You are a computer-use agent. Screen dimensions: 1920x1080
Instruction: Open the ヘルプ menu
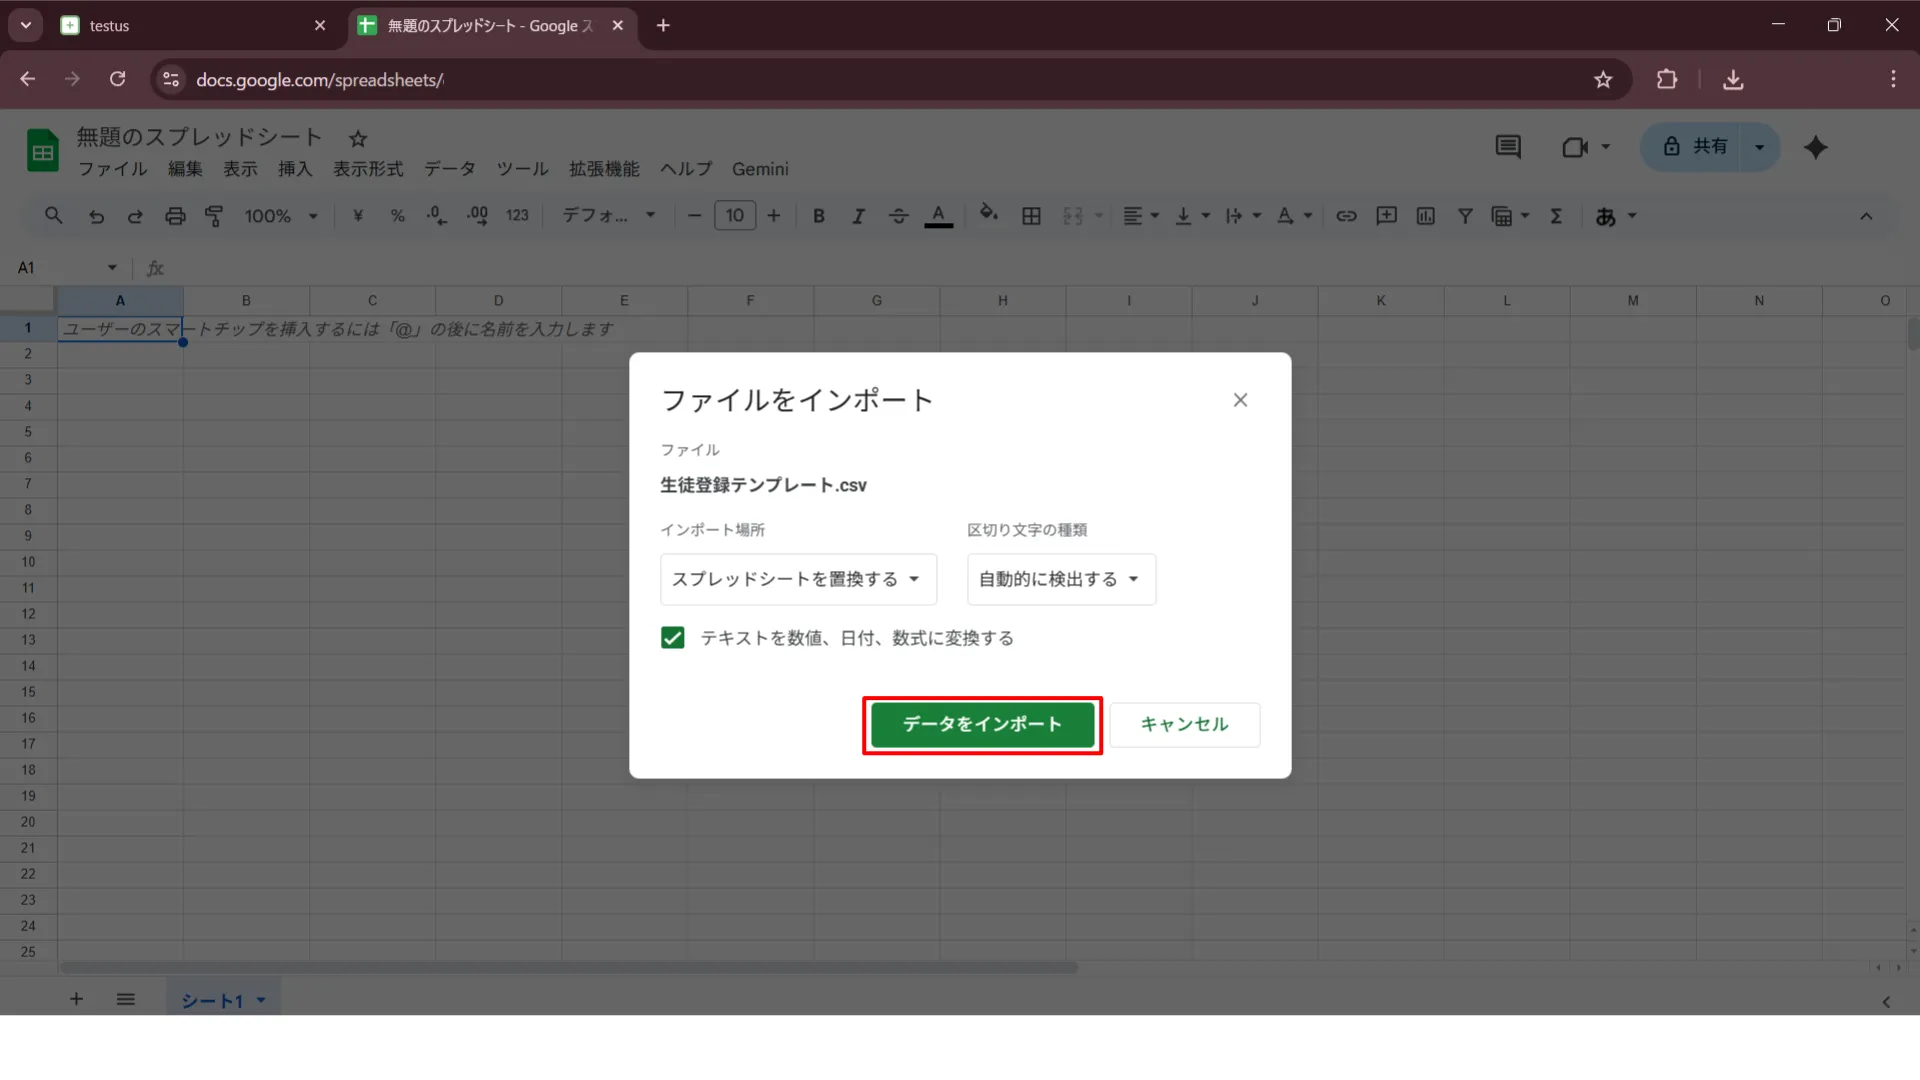(x=686, y=169)
